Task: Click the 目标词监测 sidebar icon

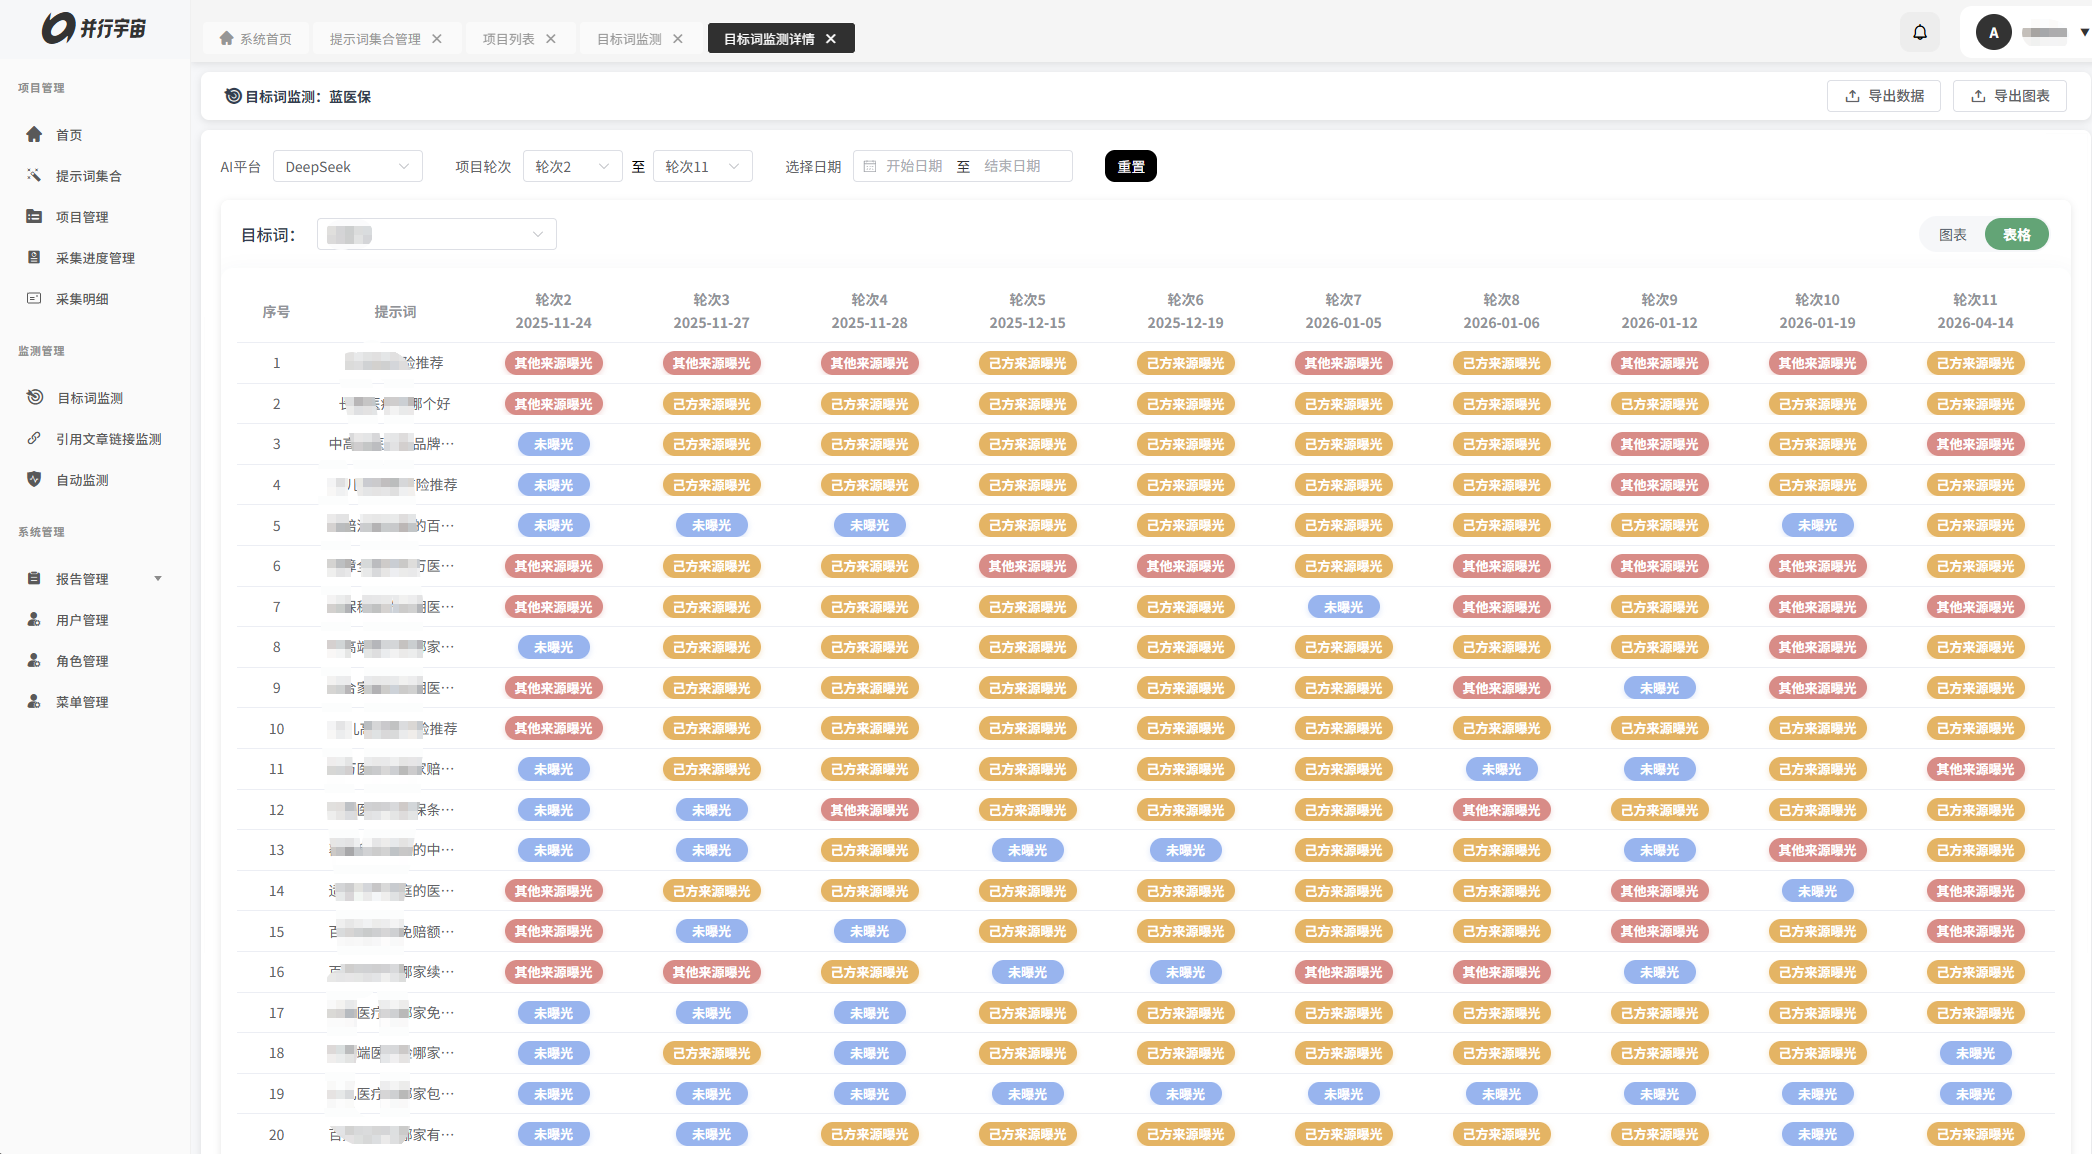Action: pyautogui.click(x=35, y=398)
